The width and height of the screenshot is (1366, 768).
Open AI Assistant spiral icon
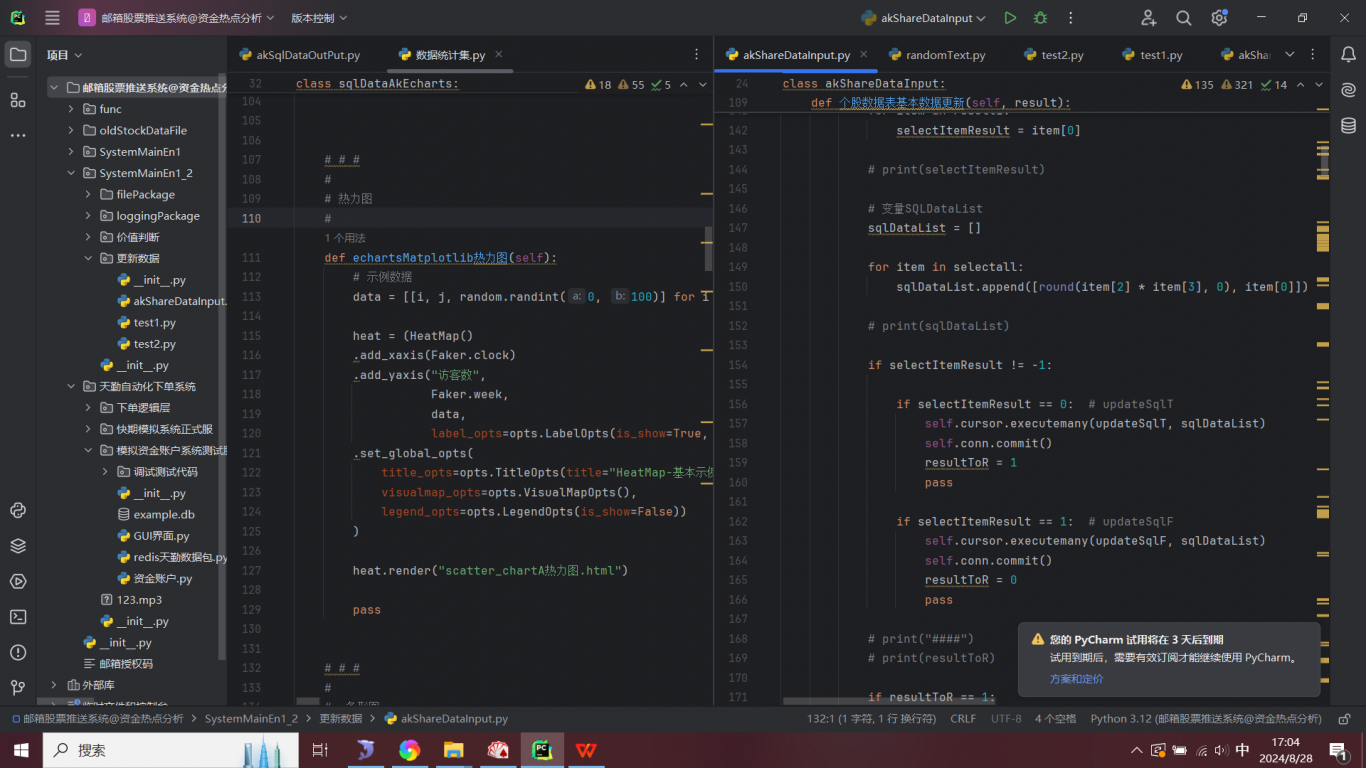click(x=1348, y=90)
